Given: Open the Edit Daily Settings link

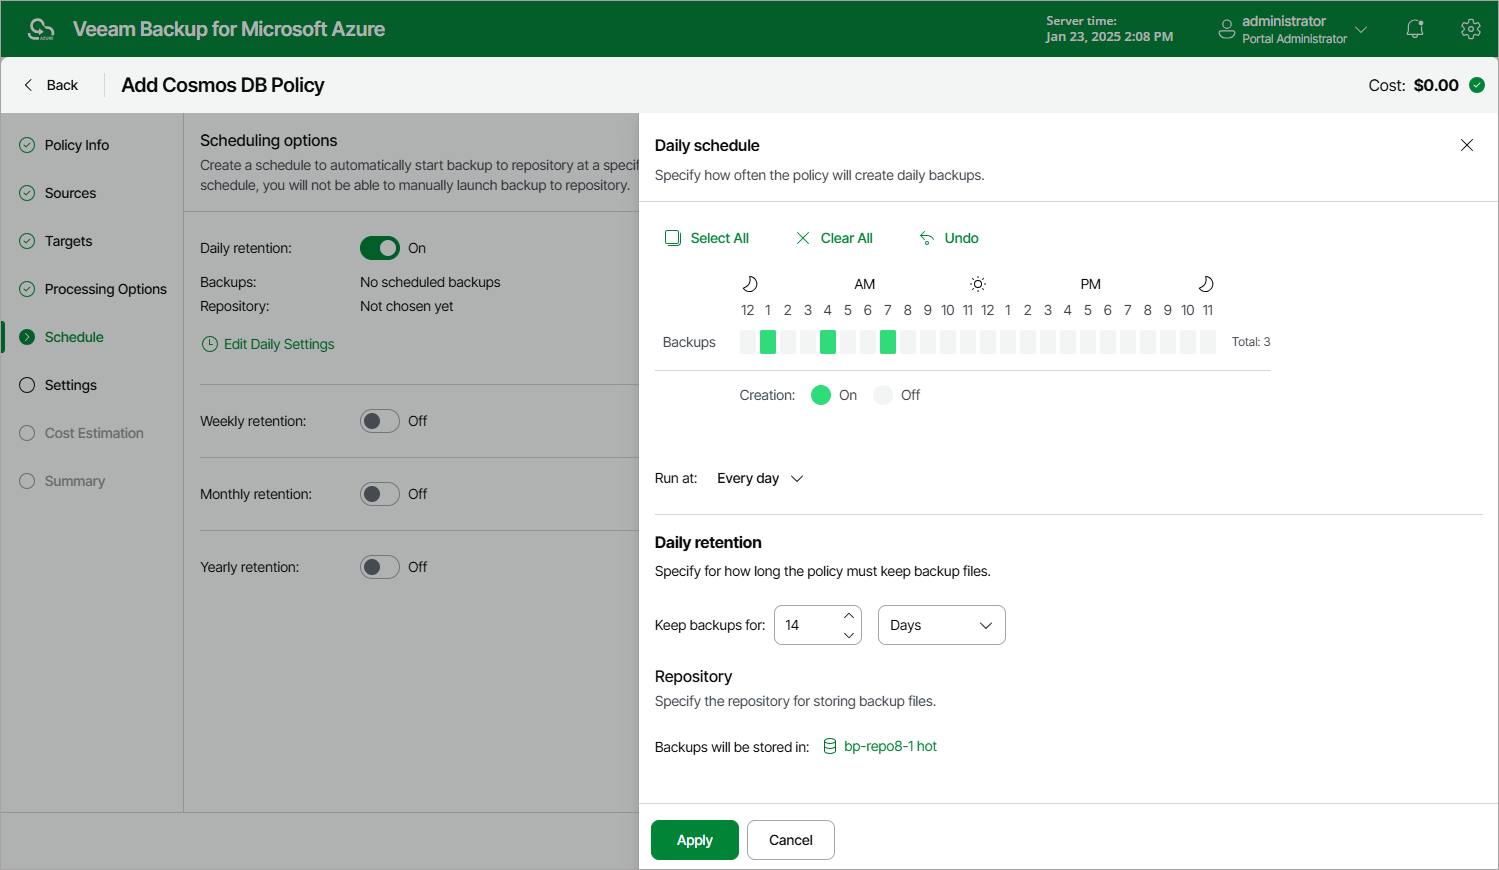Looking at the screenshot, I should (279, 344).
